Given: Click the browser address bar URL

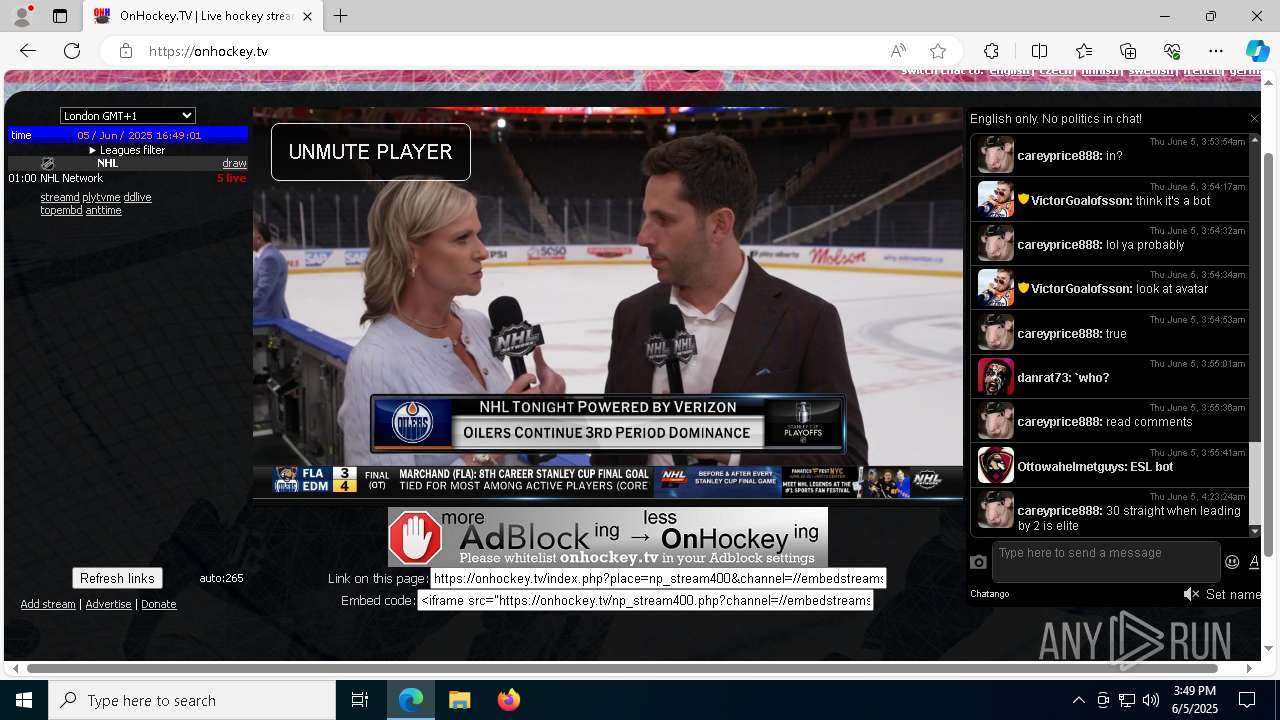Looking at the screenshot, I should point(208,51).
